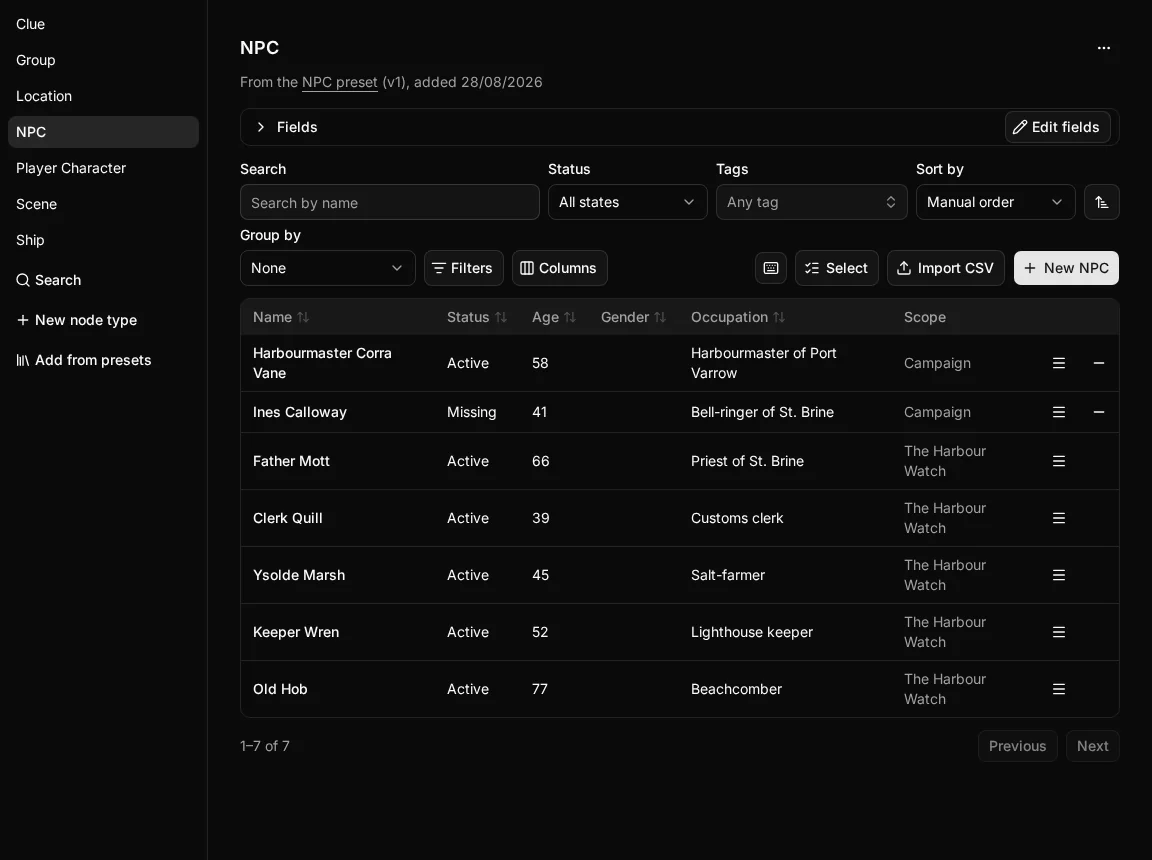
Task: Expand the Fields section
Action: point(287,127)
